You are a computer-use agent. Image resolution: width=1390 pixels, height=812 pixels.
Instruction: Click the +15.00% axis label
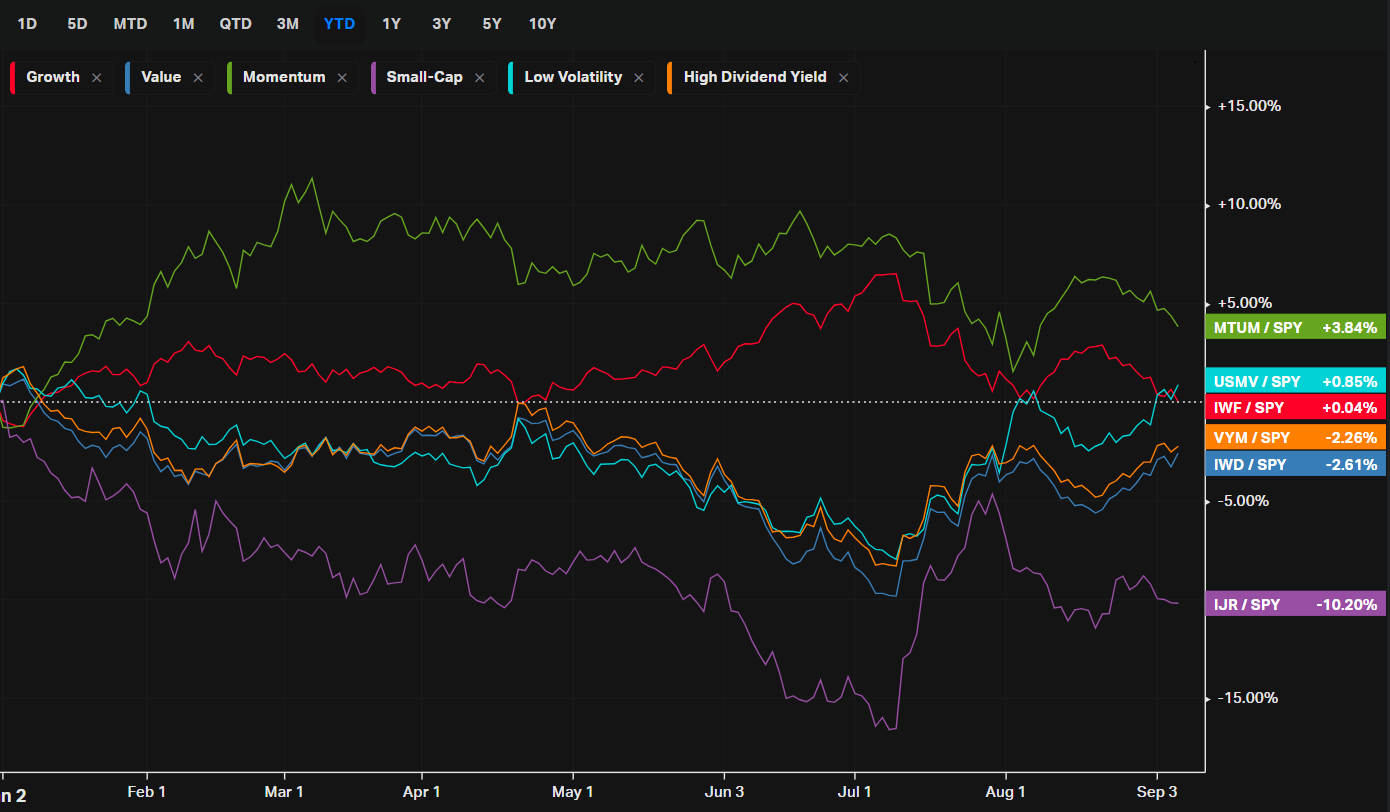pyautogui.click(x=1249, y=106)
